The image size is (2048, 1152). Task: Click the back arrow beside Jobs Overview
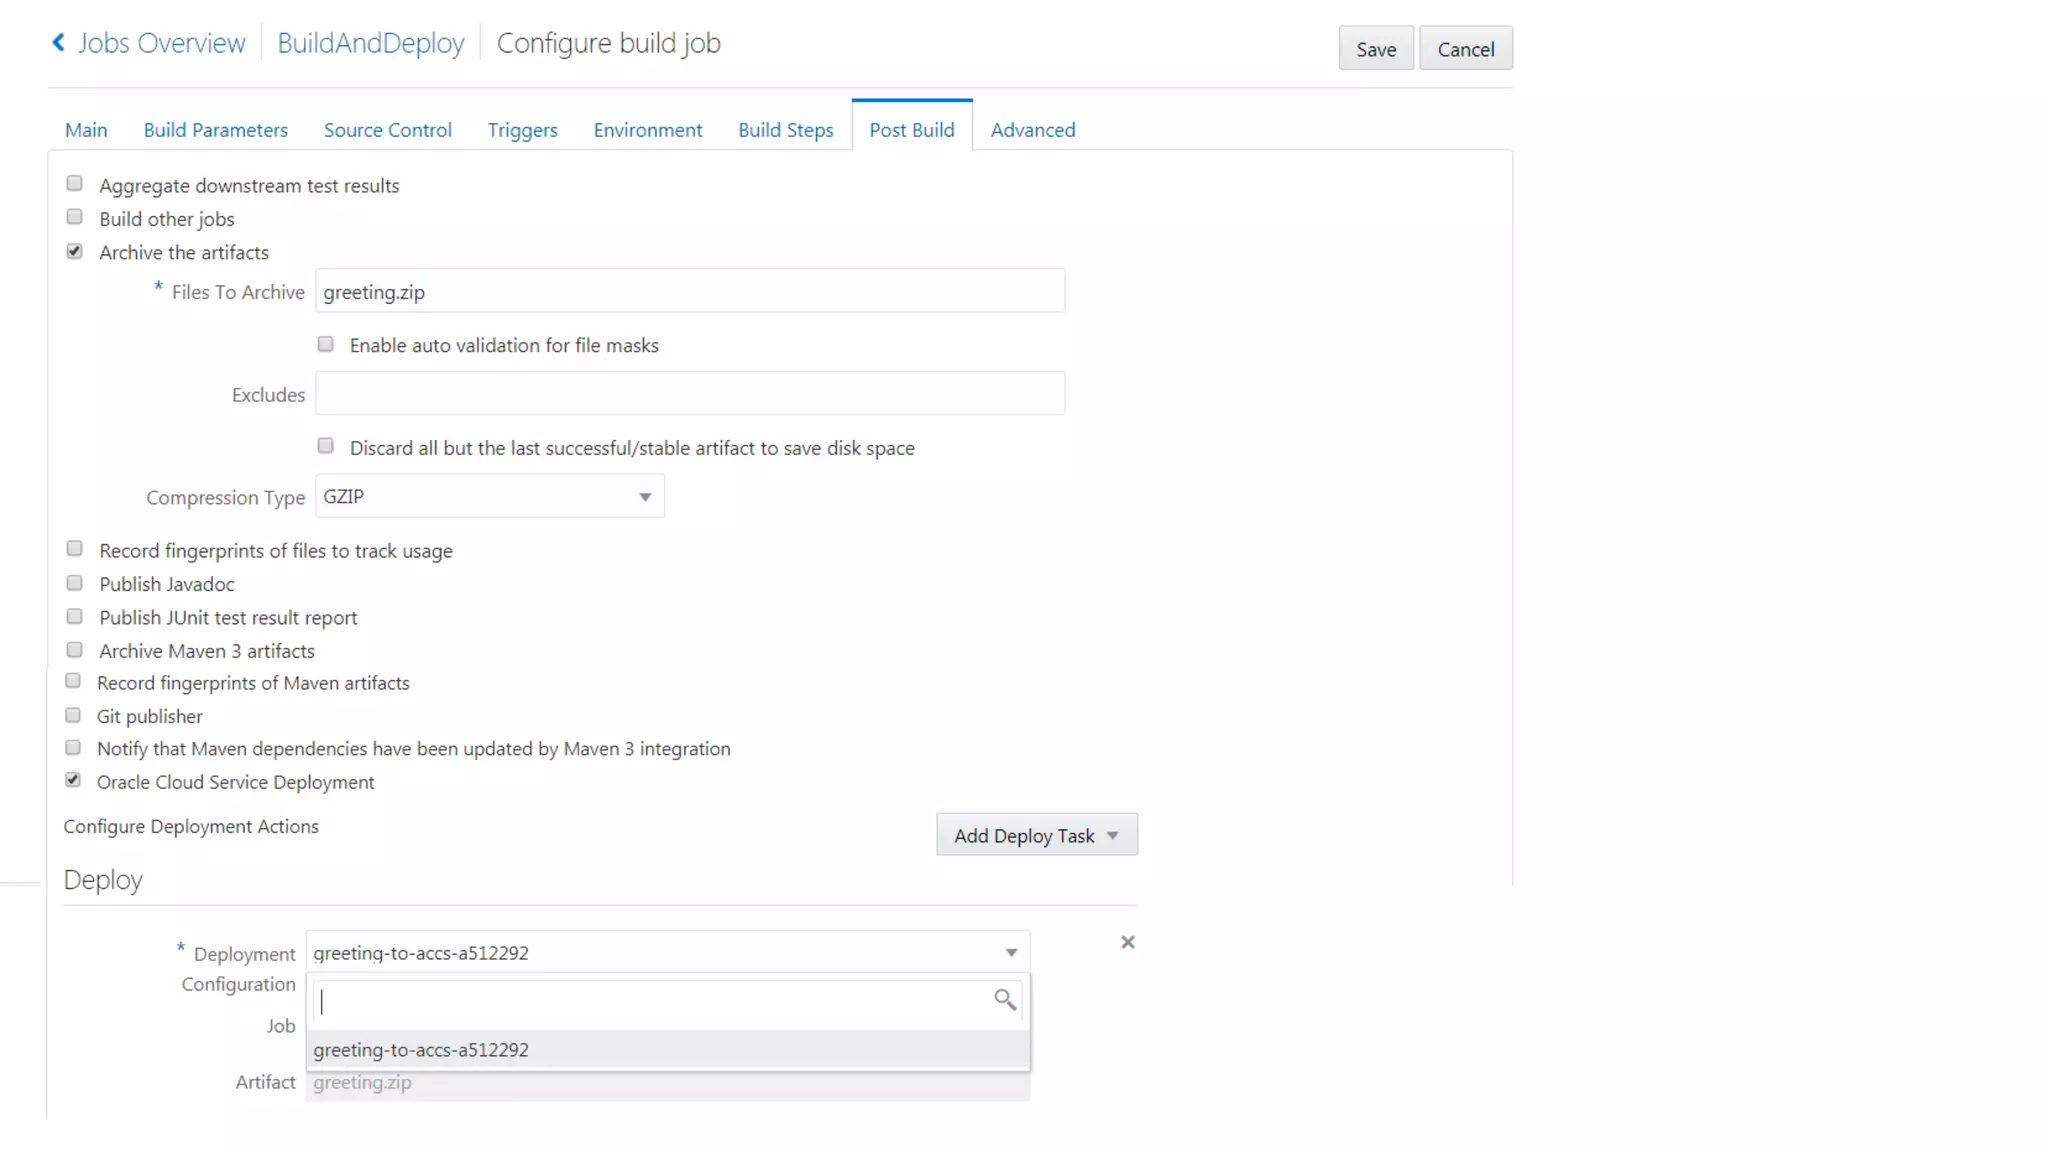click(x=58, y=42)
